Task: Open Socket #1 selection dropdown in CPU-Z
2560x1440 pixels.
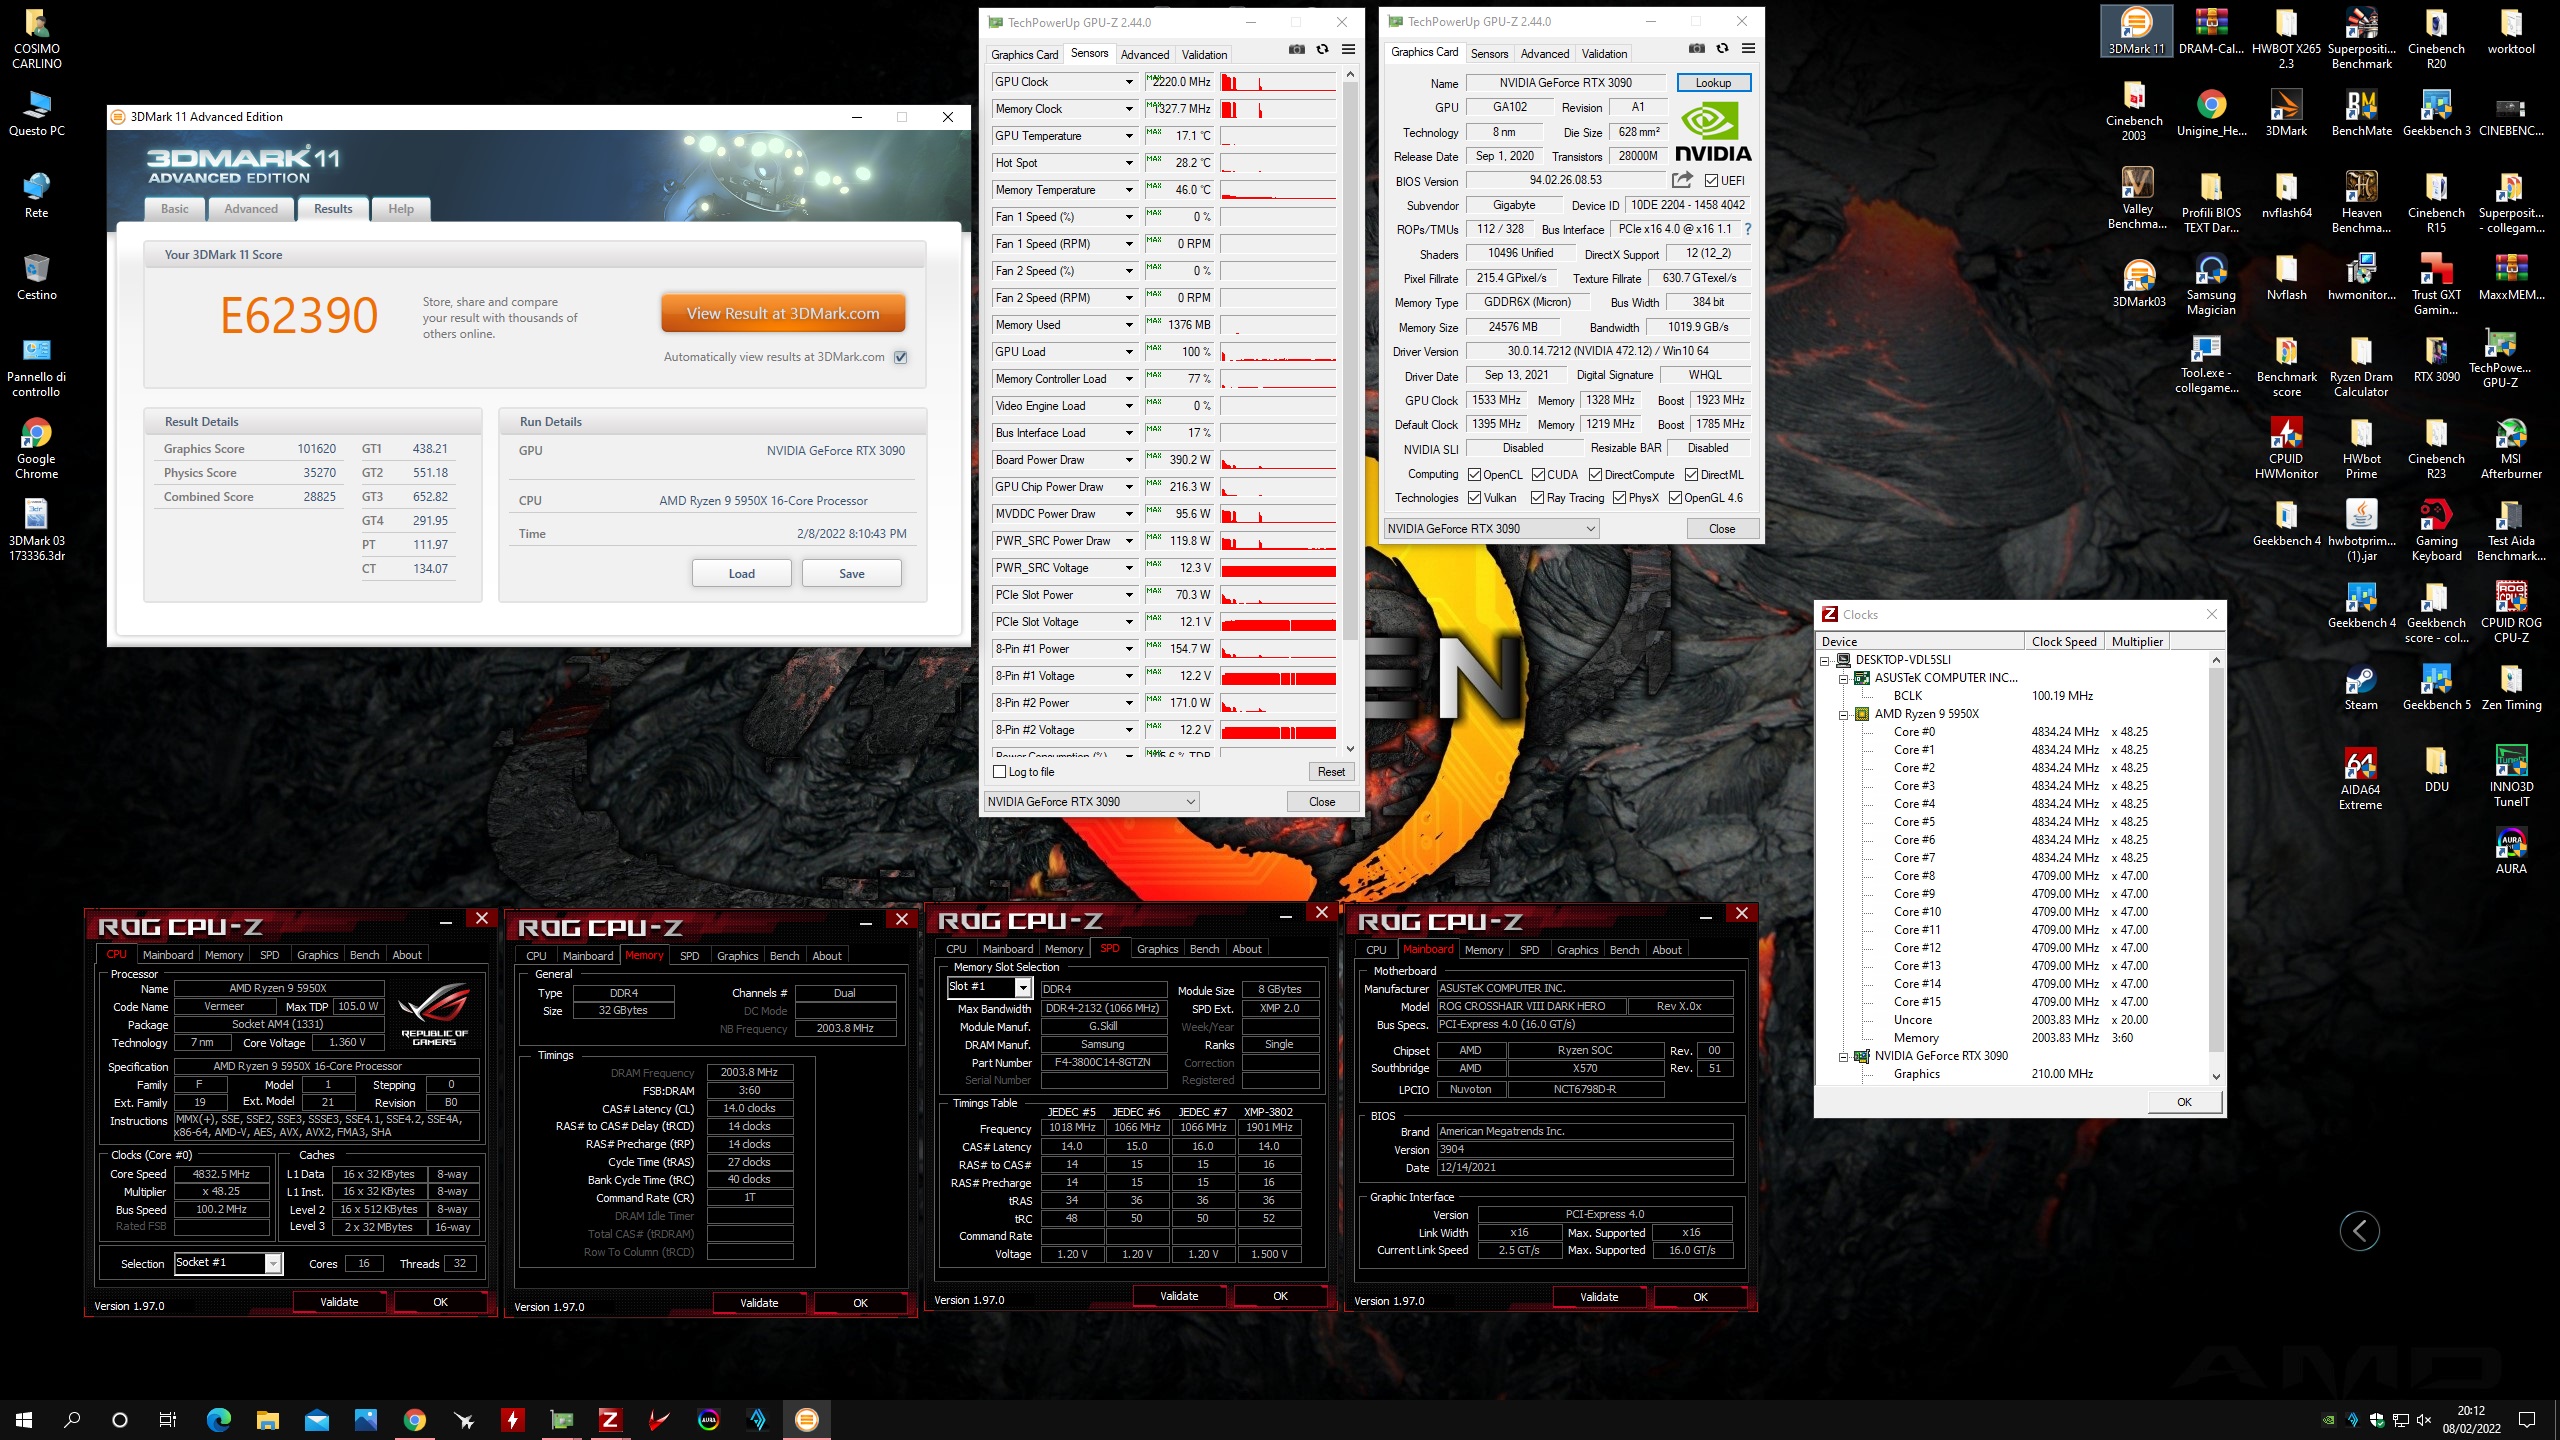Action: point(273,1263)
